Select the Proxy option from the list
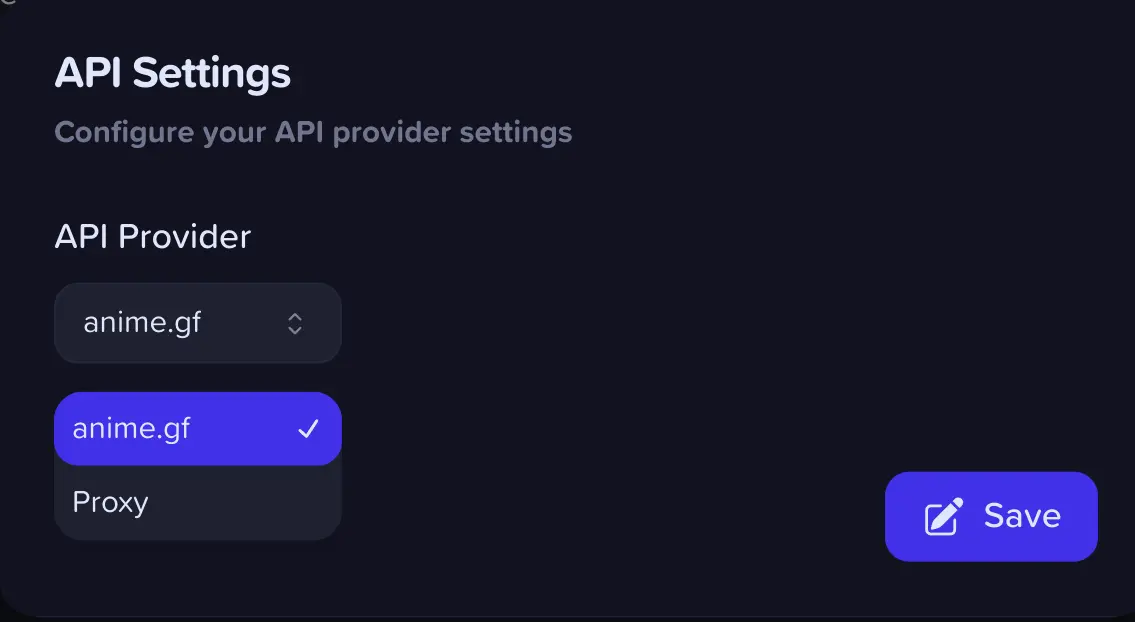The image size is (1135, 622). pos(198,503)
